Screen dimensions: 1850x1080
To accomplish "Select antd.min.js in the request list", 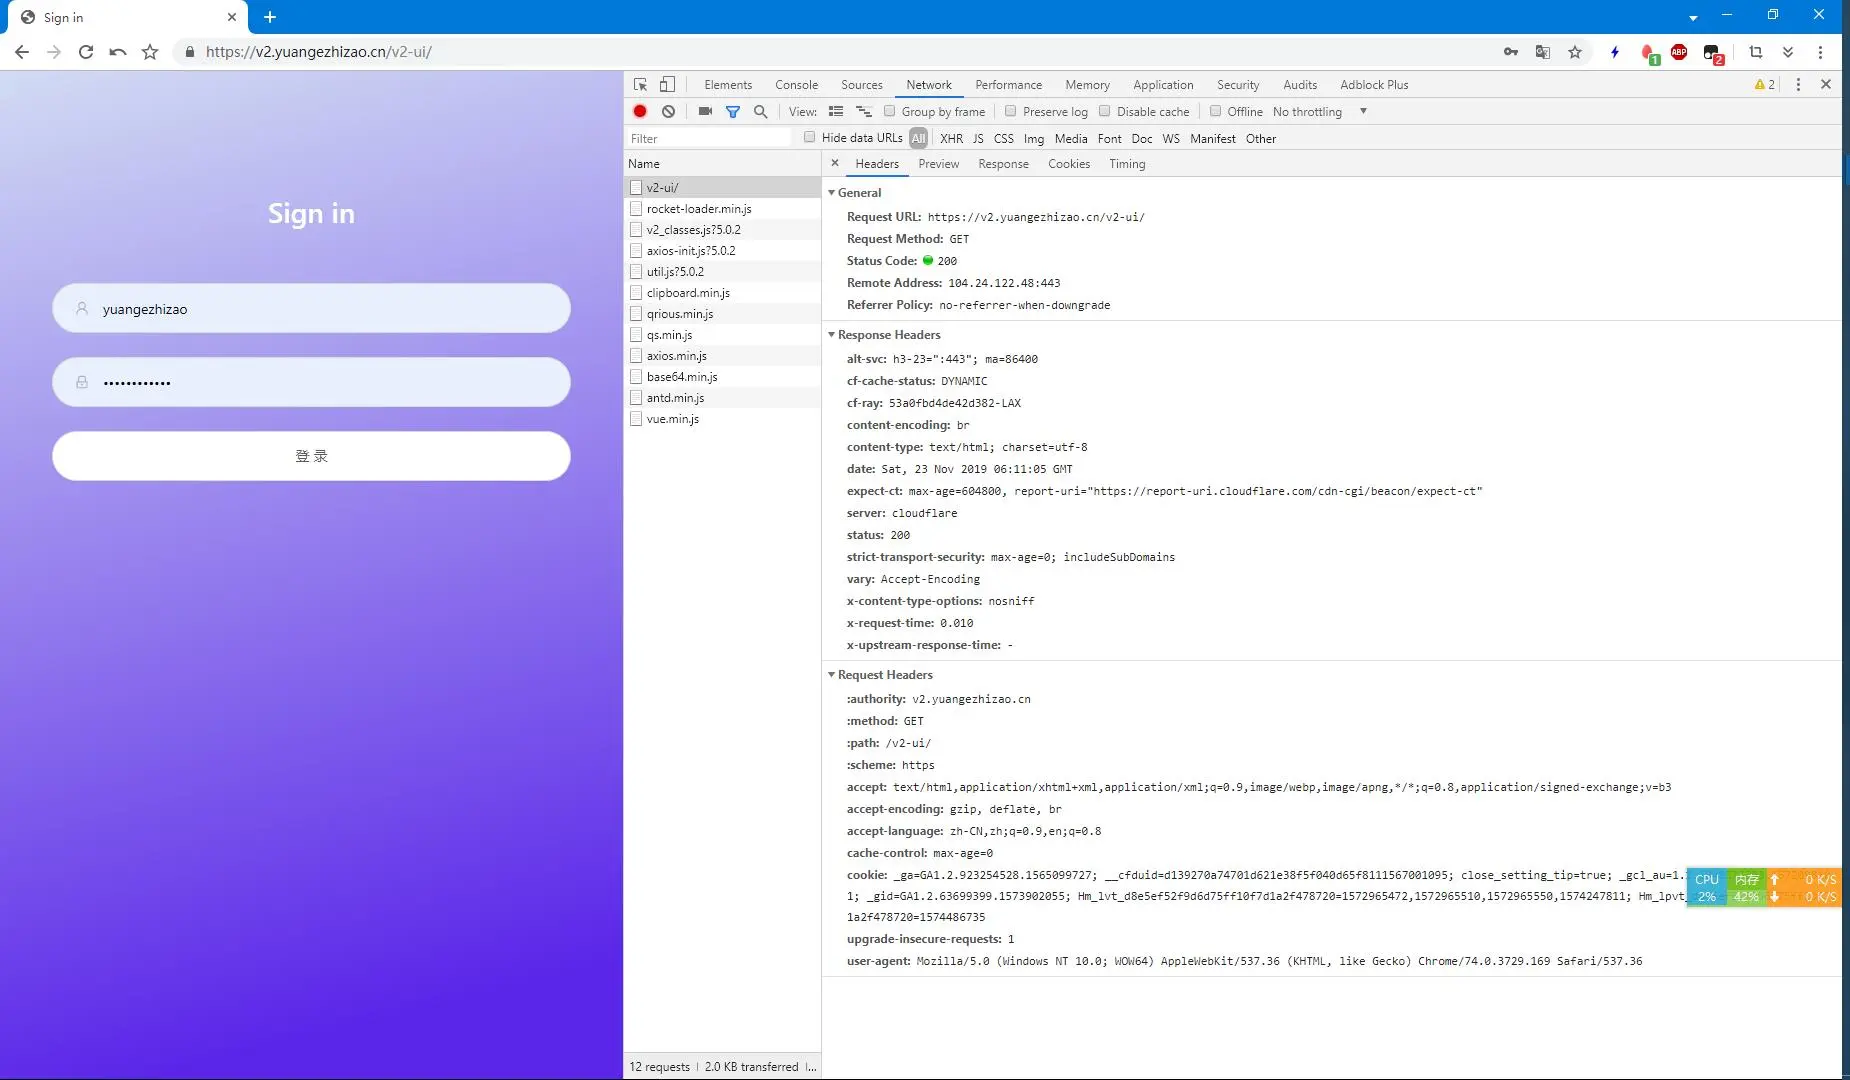I will click(675, 398).
